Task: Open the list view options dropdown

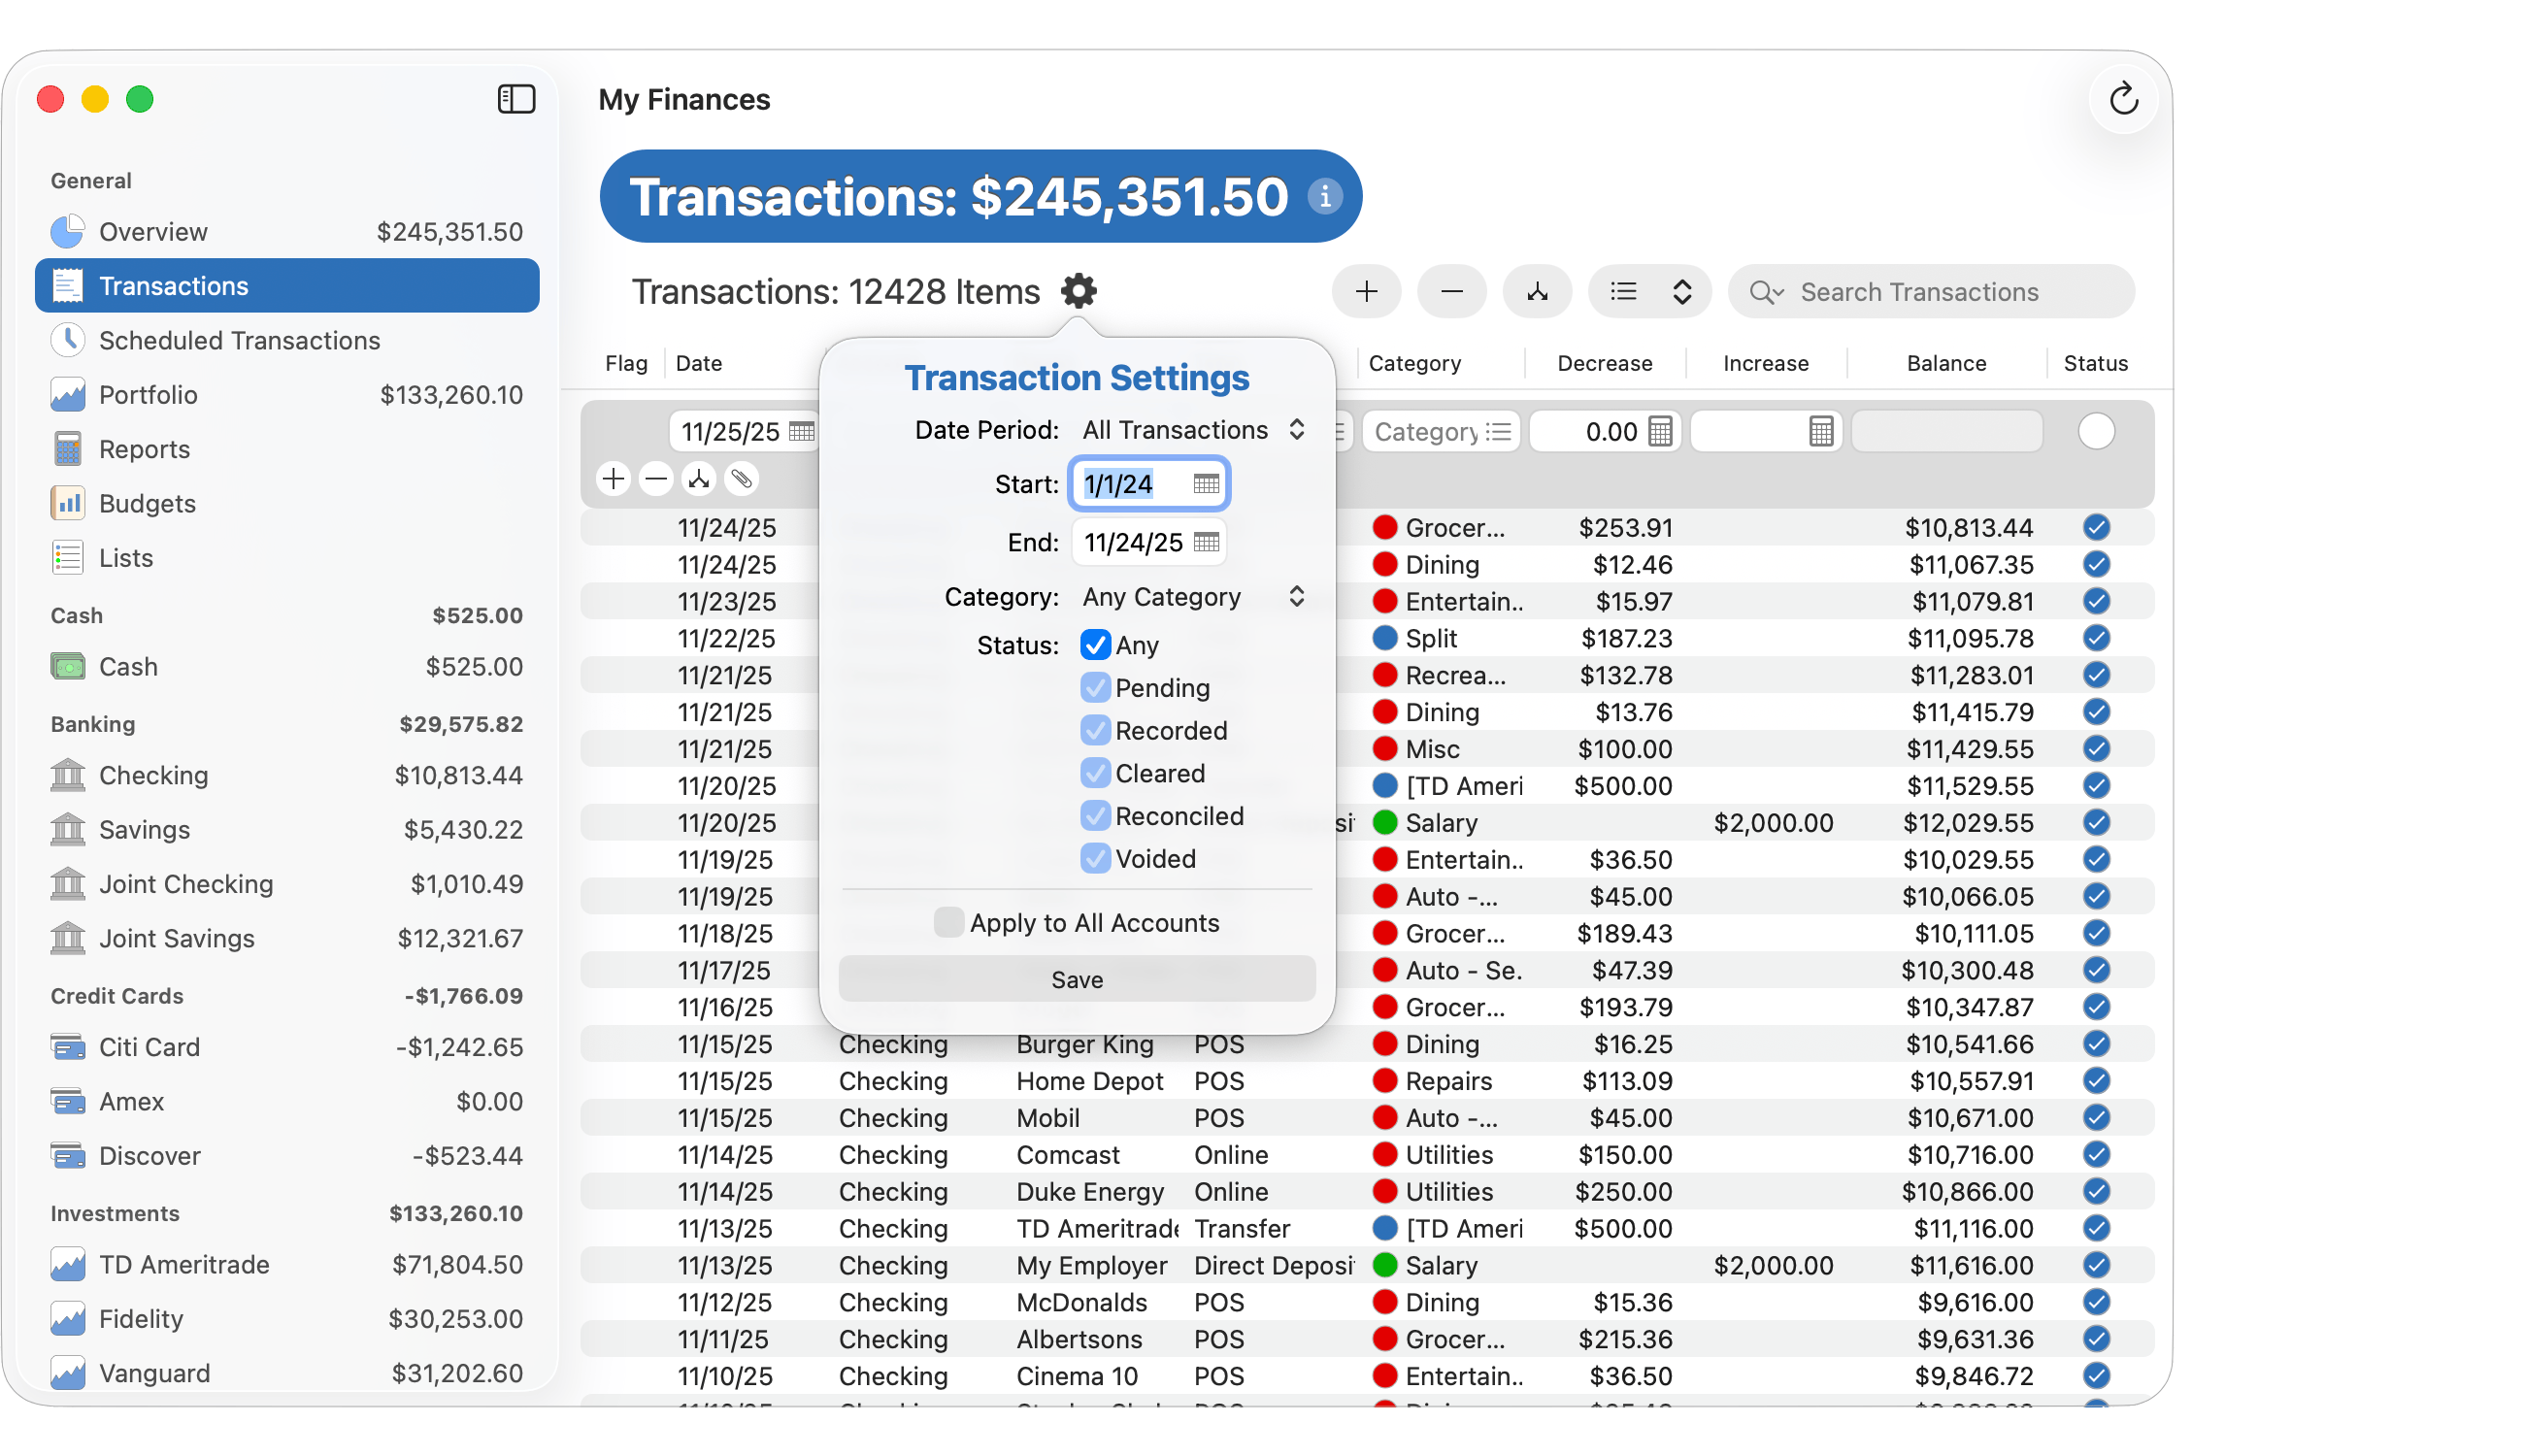Action: 1650,291
